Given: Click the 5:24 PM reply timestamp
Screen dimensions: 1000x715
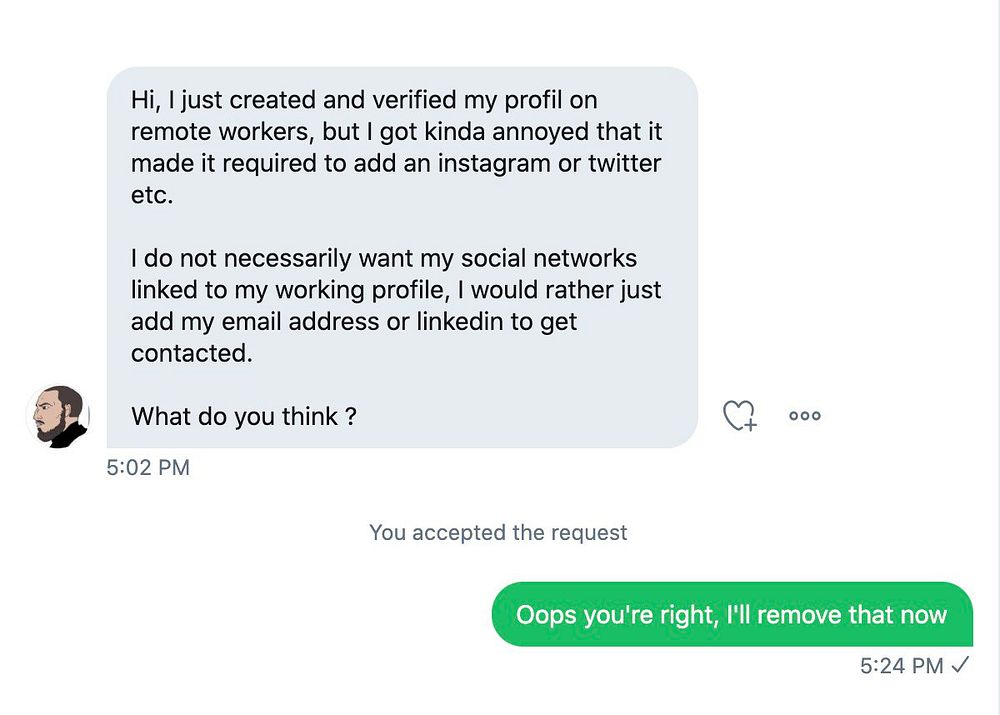Looking at the screenshot, I should point(901,665).
